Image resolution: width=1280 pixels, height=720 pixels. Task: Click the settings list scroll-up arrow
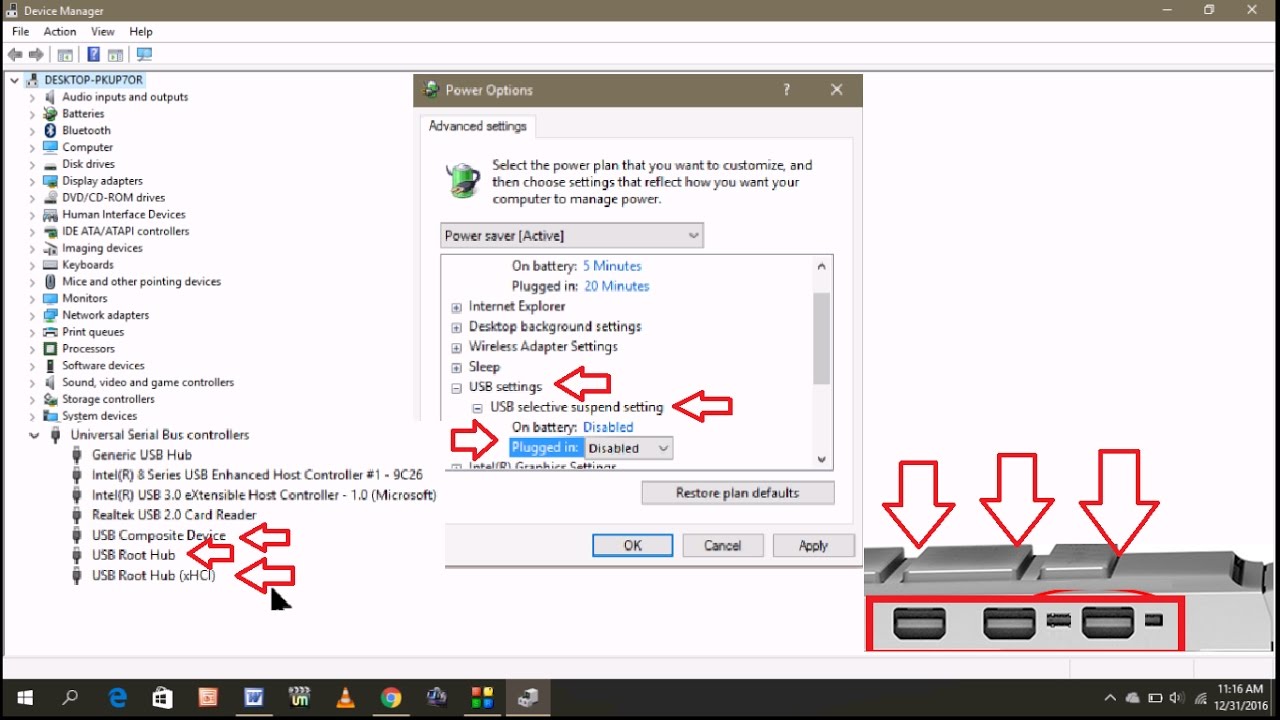822,266
